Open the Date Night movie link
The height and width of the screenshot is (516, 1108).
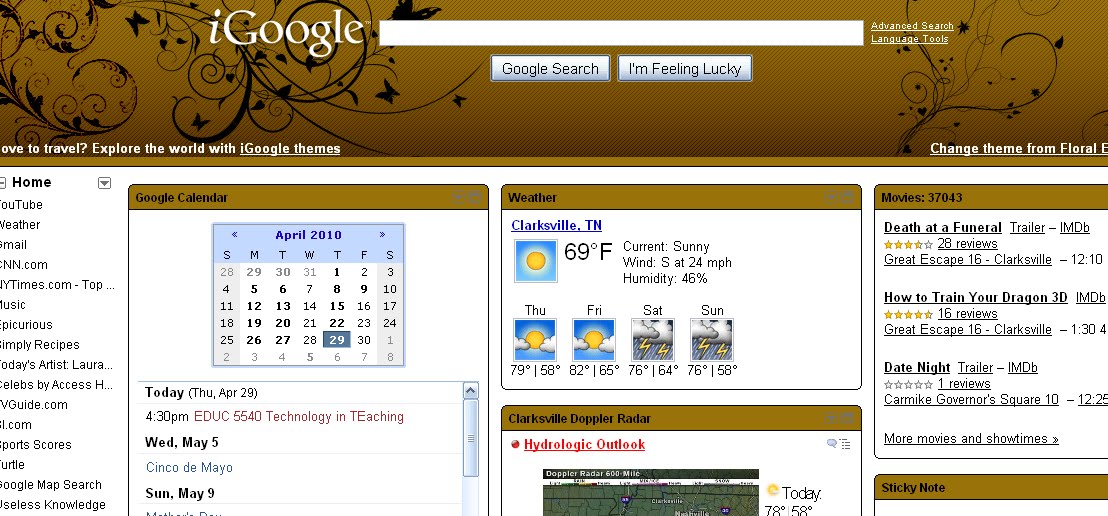[917, 368]
